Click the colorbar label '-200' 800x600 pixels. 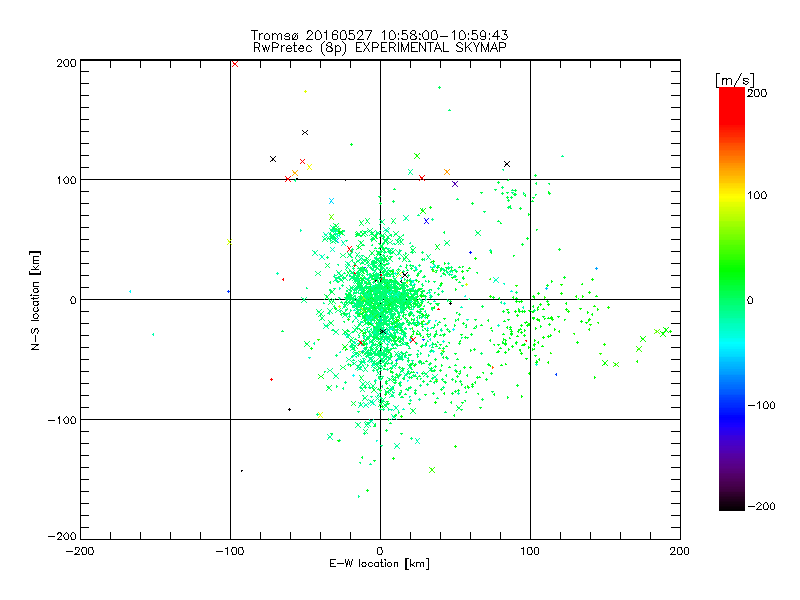pos(761,506)
